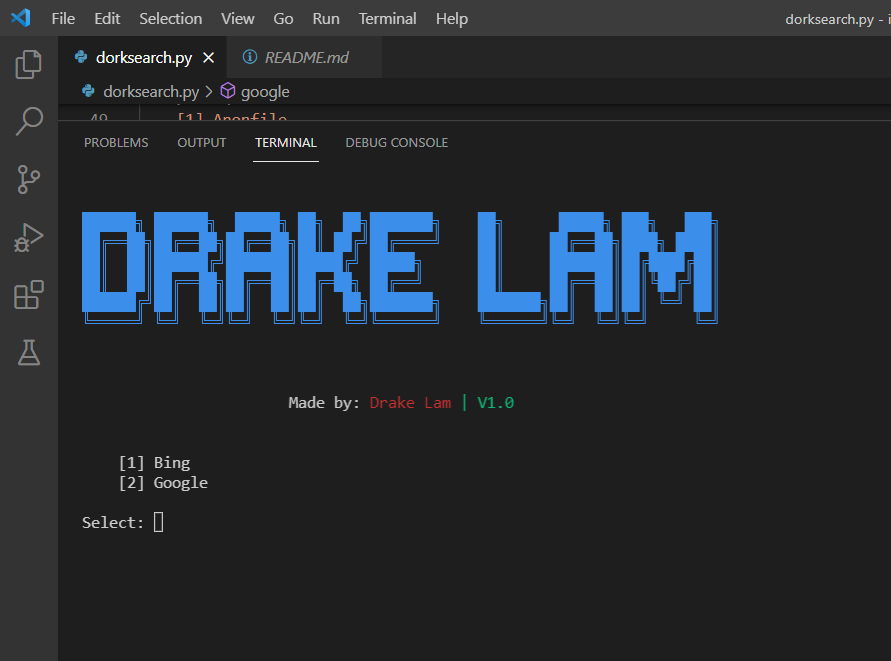
Task: Click the red 'Drake Lam' author text
Action: pyautogui.click(x=410, y=402)
